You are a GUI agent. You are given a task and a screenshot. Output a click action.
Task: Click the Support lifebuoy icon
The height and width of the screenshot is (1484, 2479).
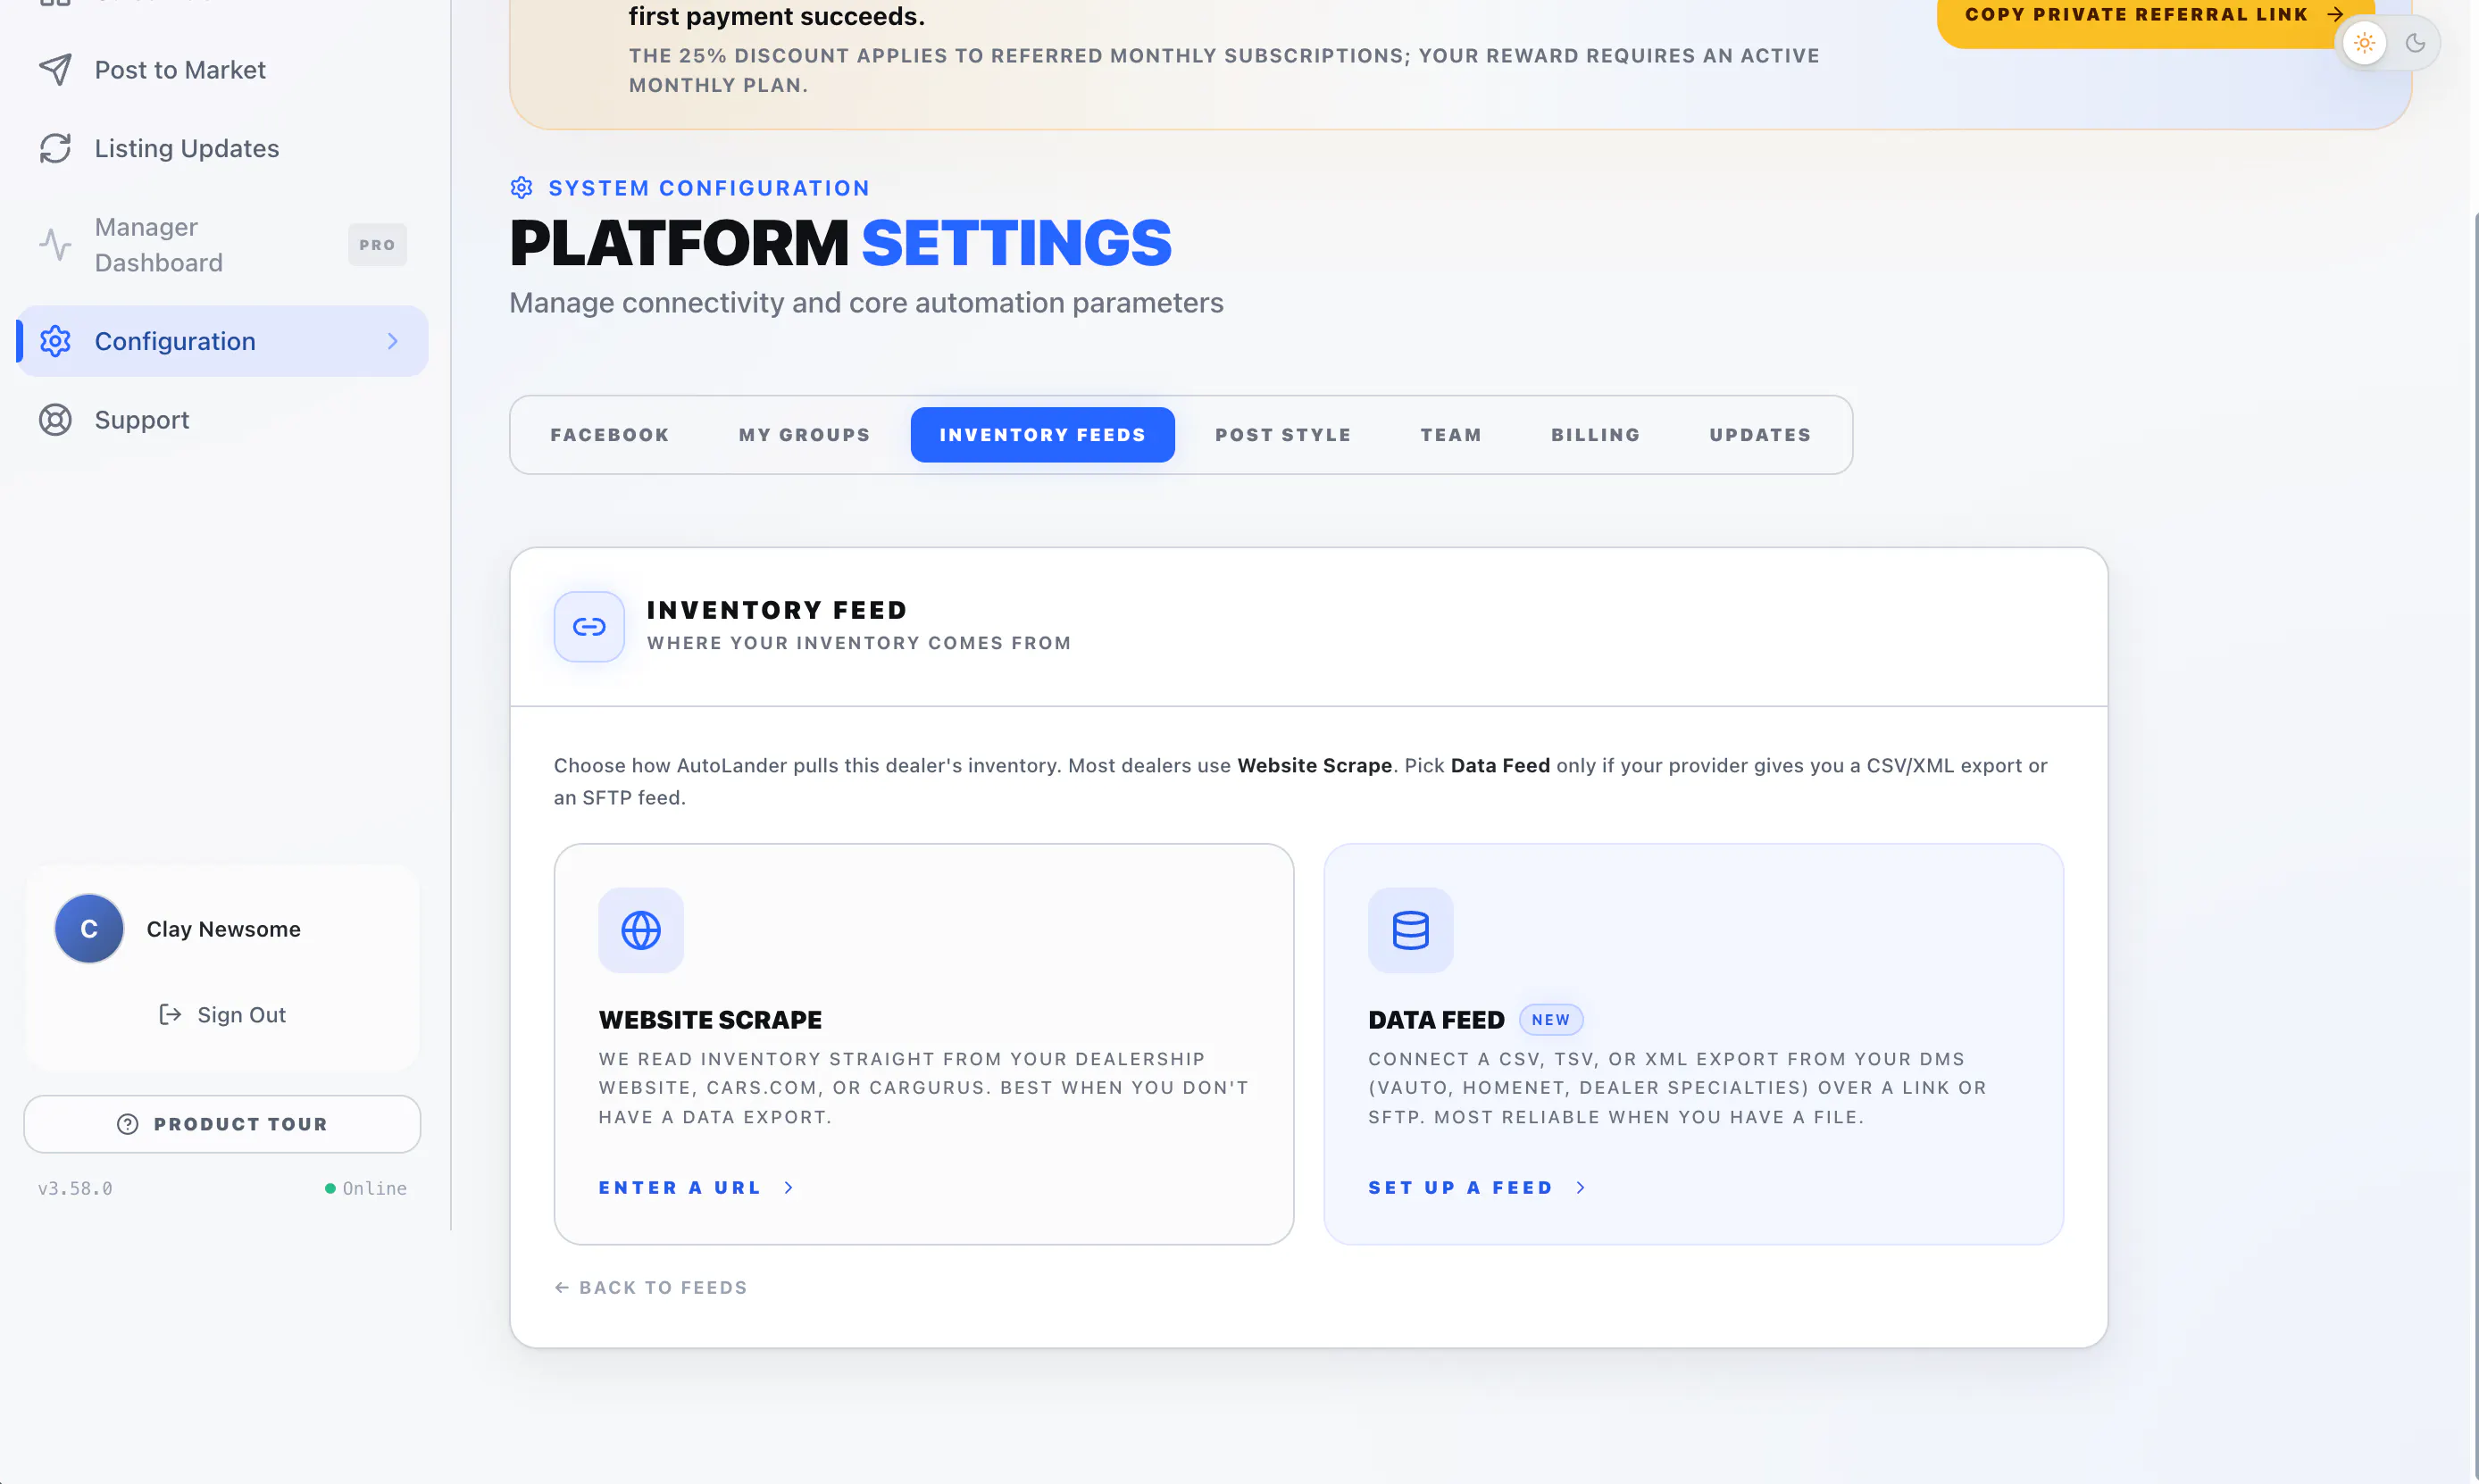tap(55, 420)
